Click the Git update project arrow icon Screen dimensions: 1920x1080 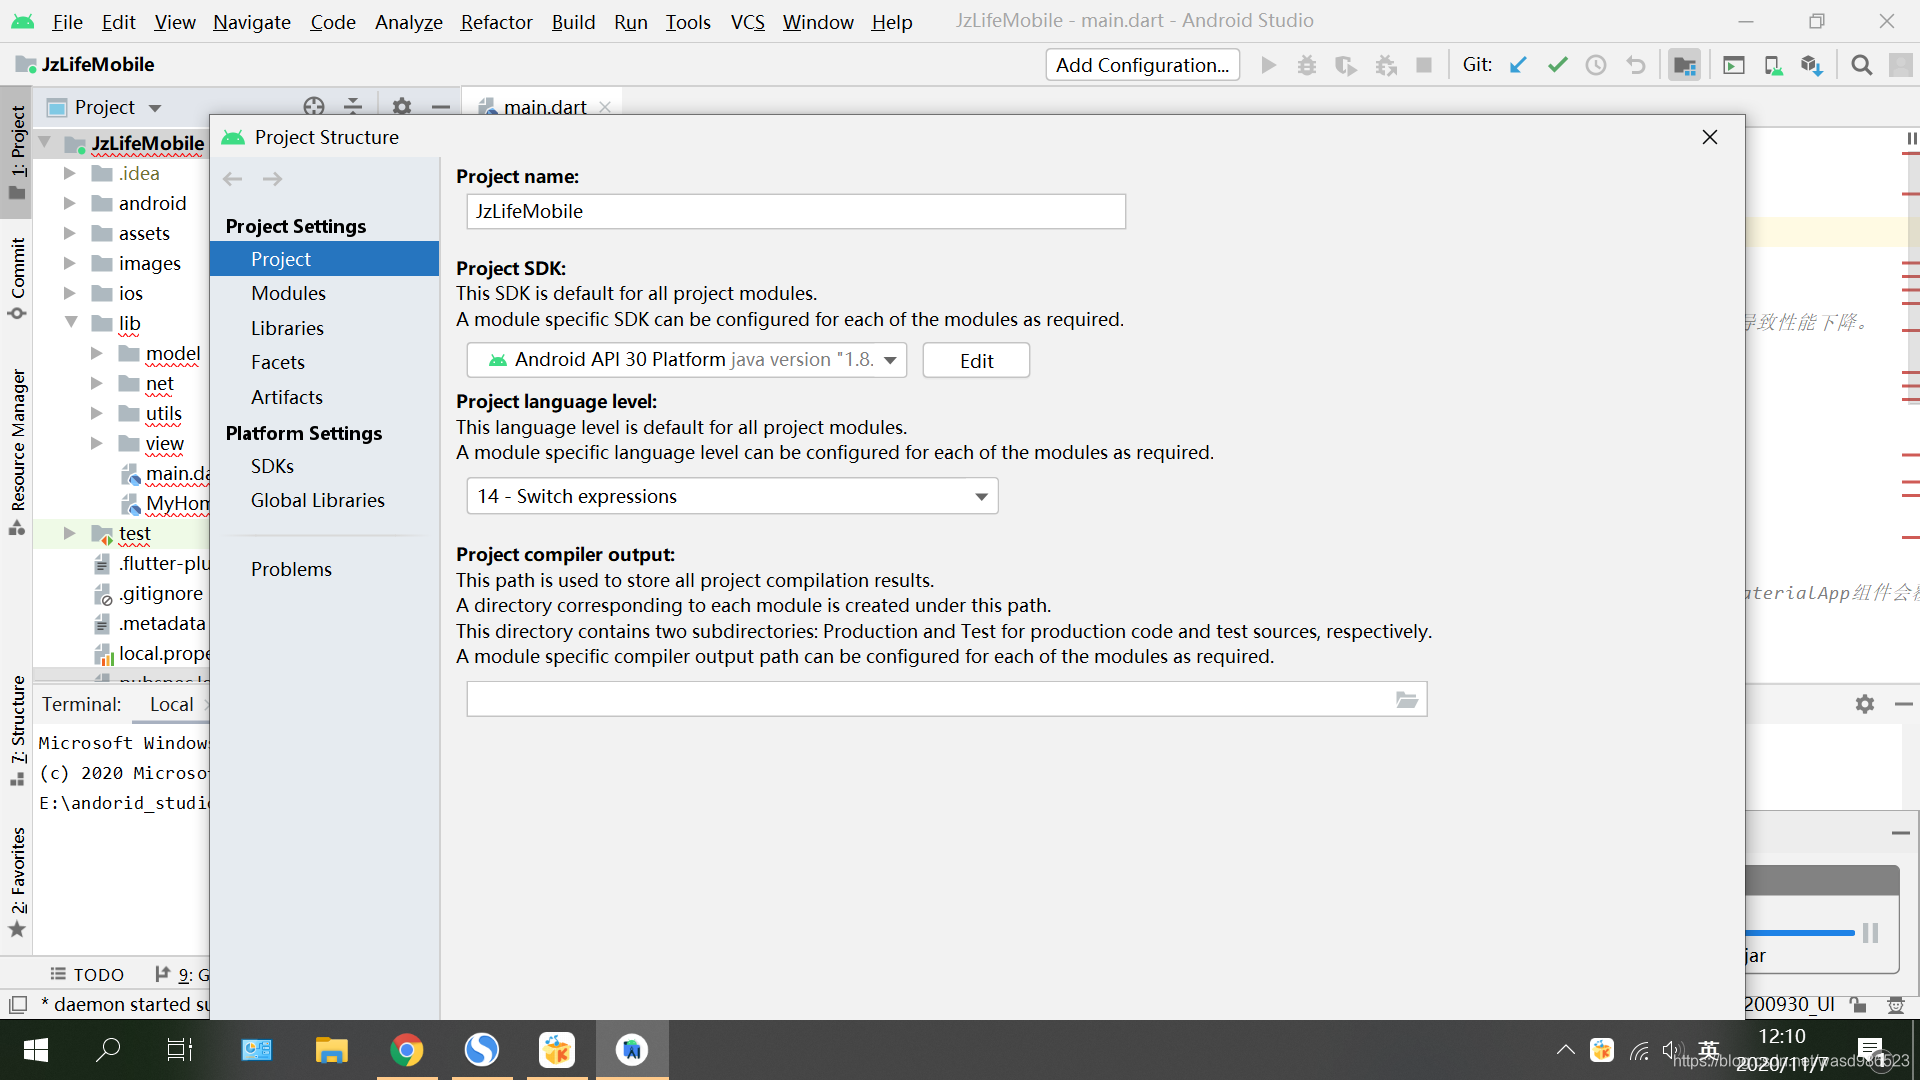point(1518,65)
